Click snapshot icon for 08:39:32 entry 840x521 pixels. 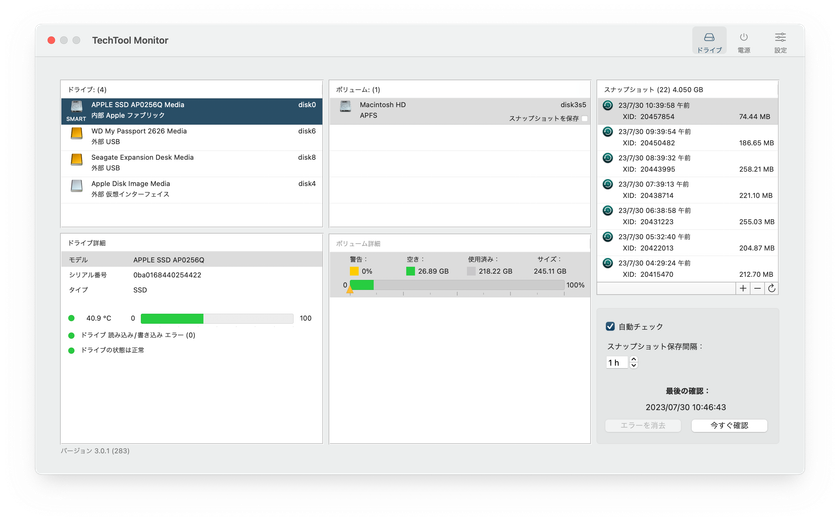click(x=608, y=157)
